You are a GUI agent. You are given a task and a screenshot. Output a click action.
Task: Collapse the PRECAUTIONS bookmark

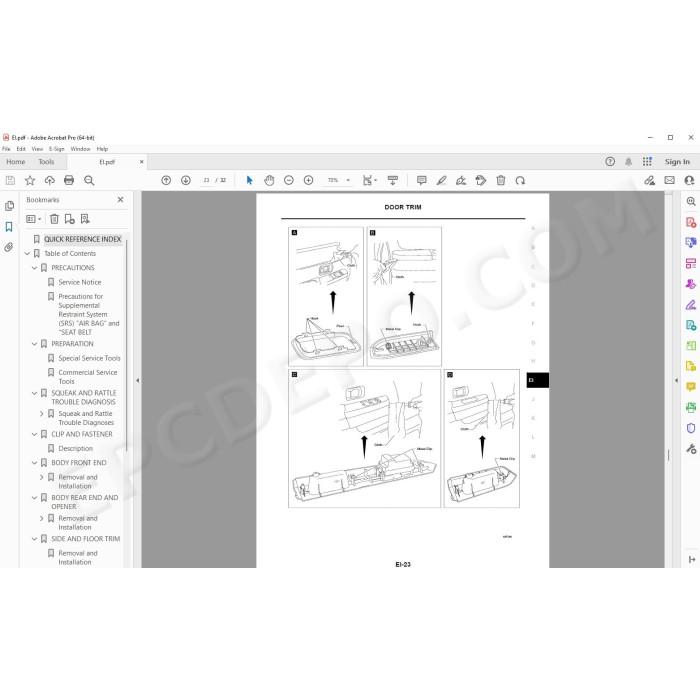[x=34, y=268]
